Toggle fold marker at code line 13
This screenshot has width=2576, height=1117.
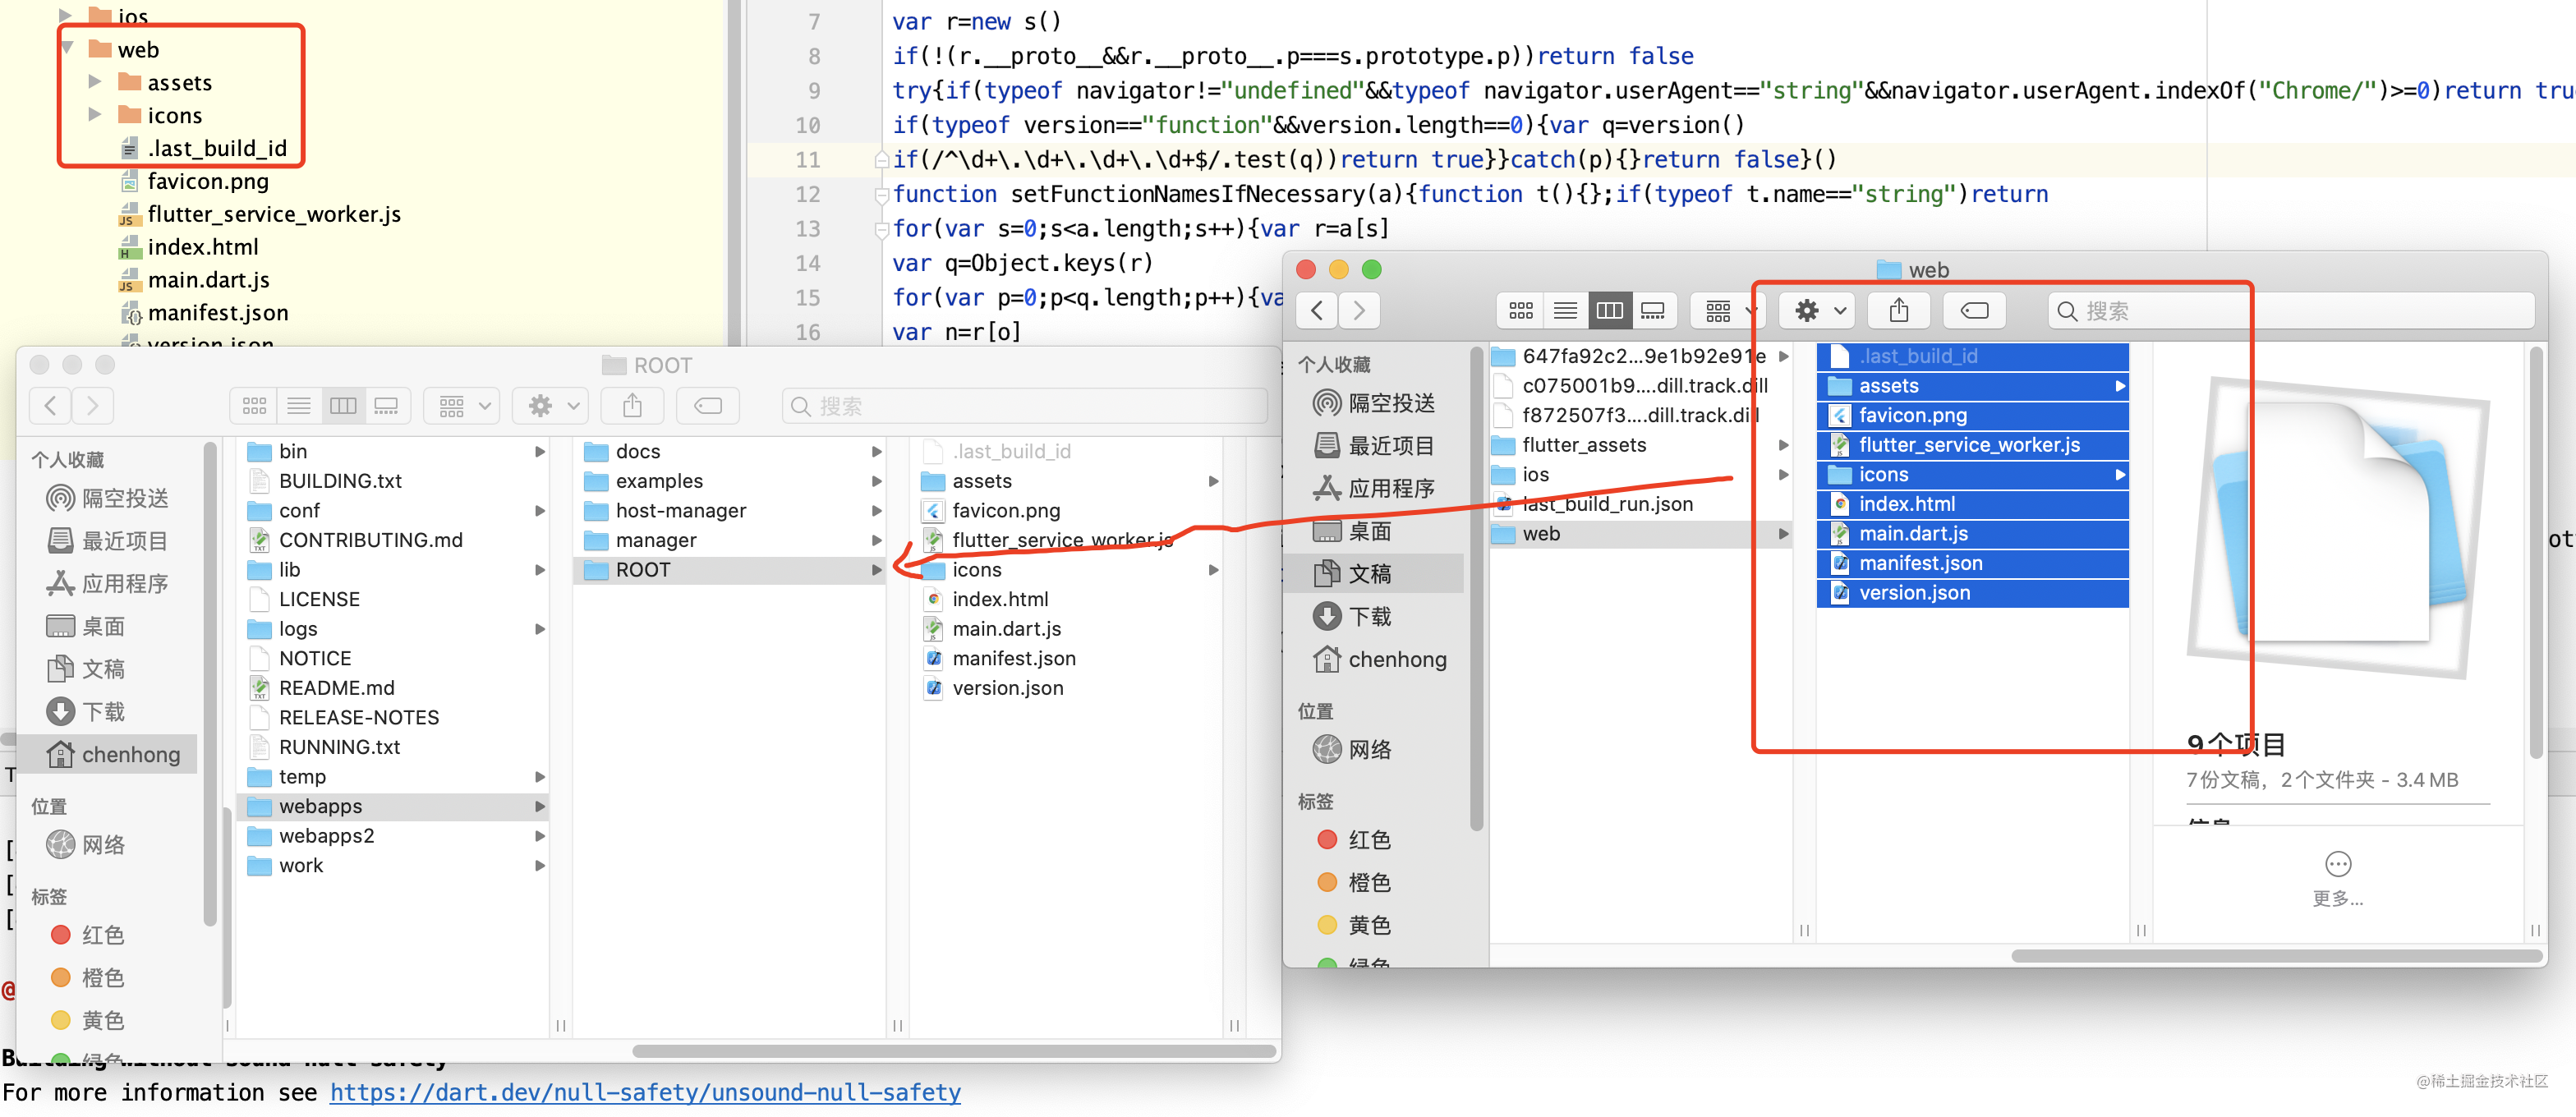[x=881, y=229]
